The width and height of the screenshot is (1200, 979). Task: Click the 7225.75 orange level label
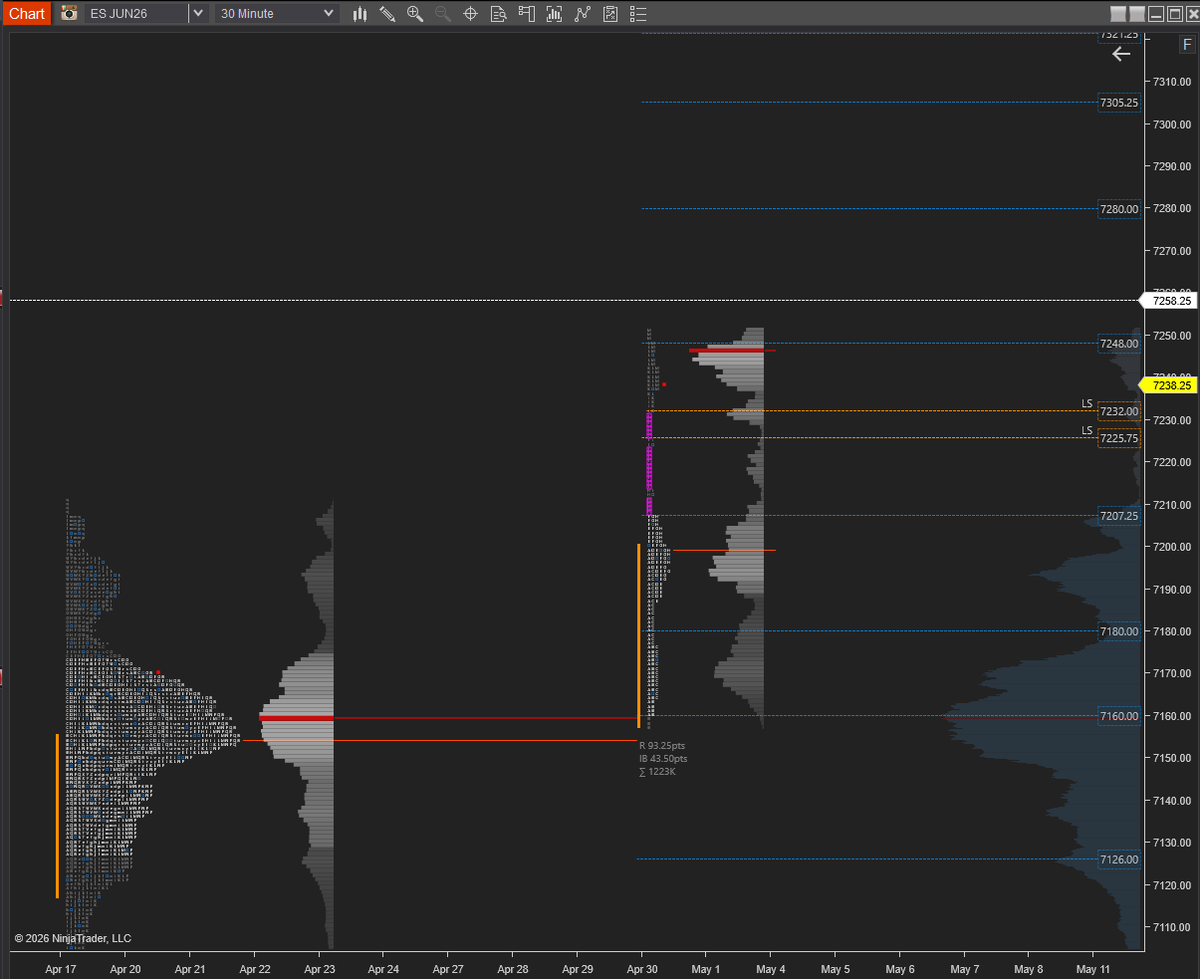tap(1118, 438)
